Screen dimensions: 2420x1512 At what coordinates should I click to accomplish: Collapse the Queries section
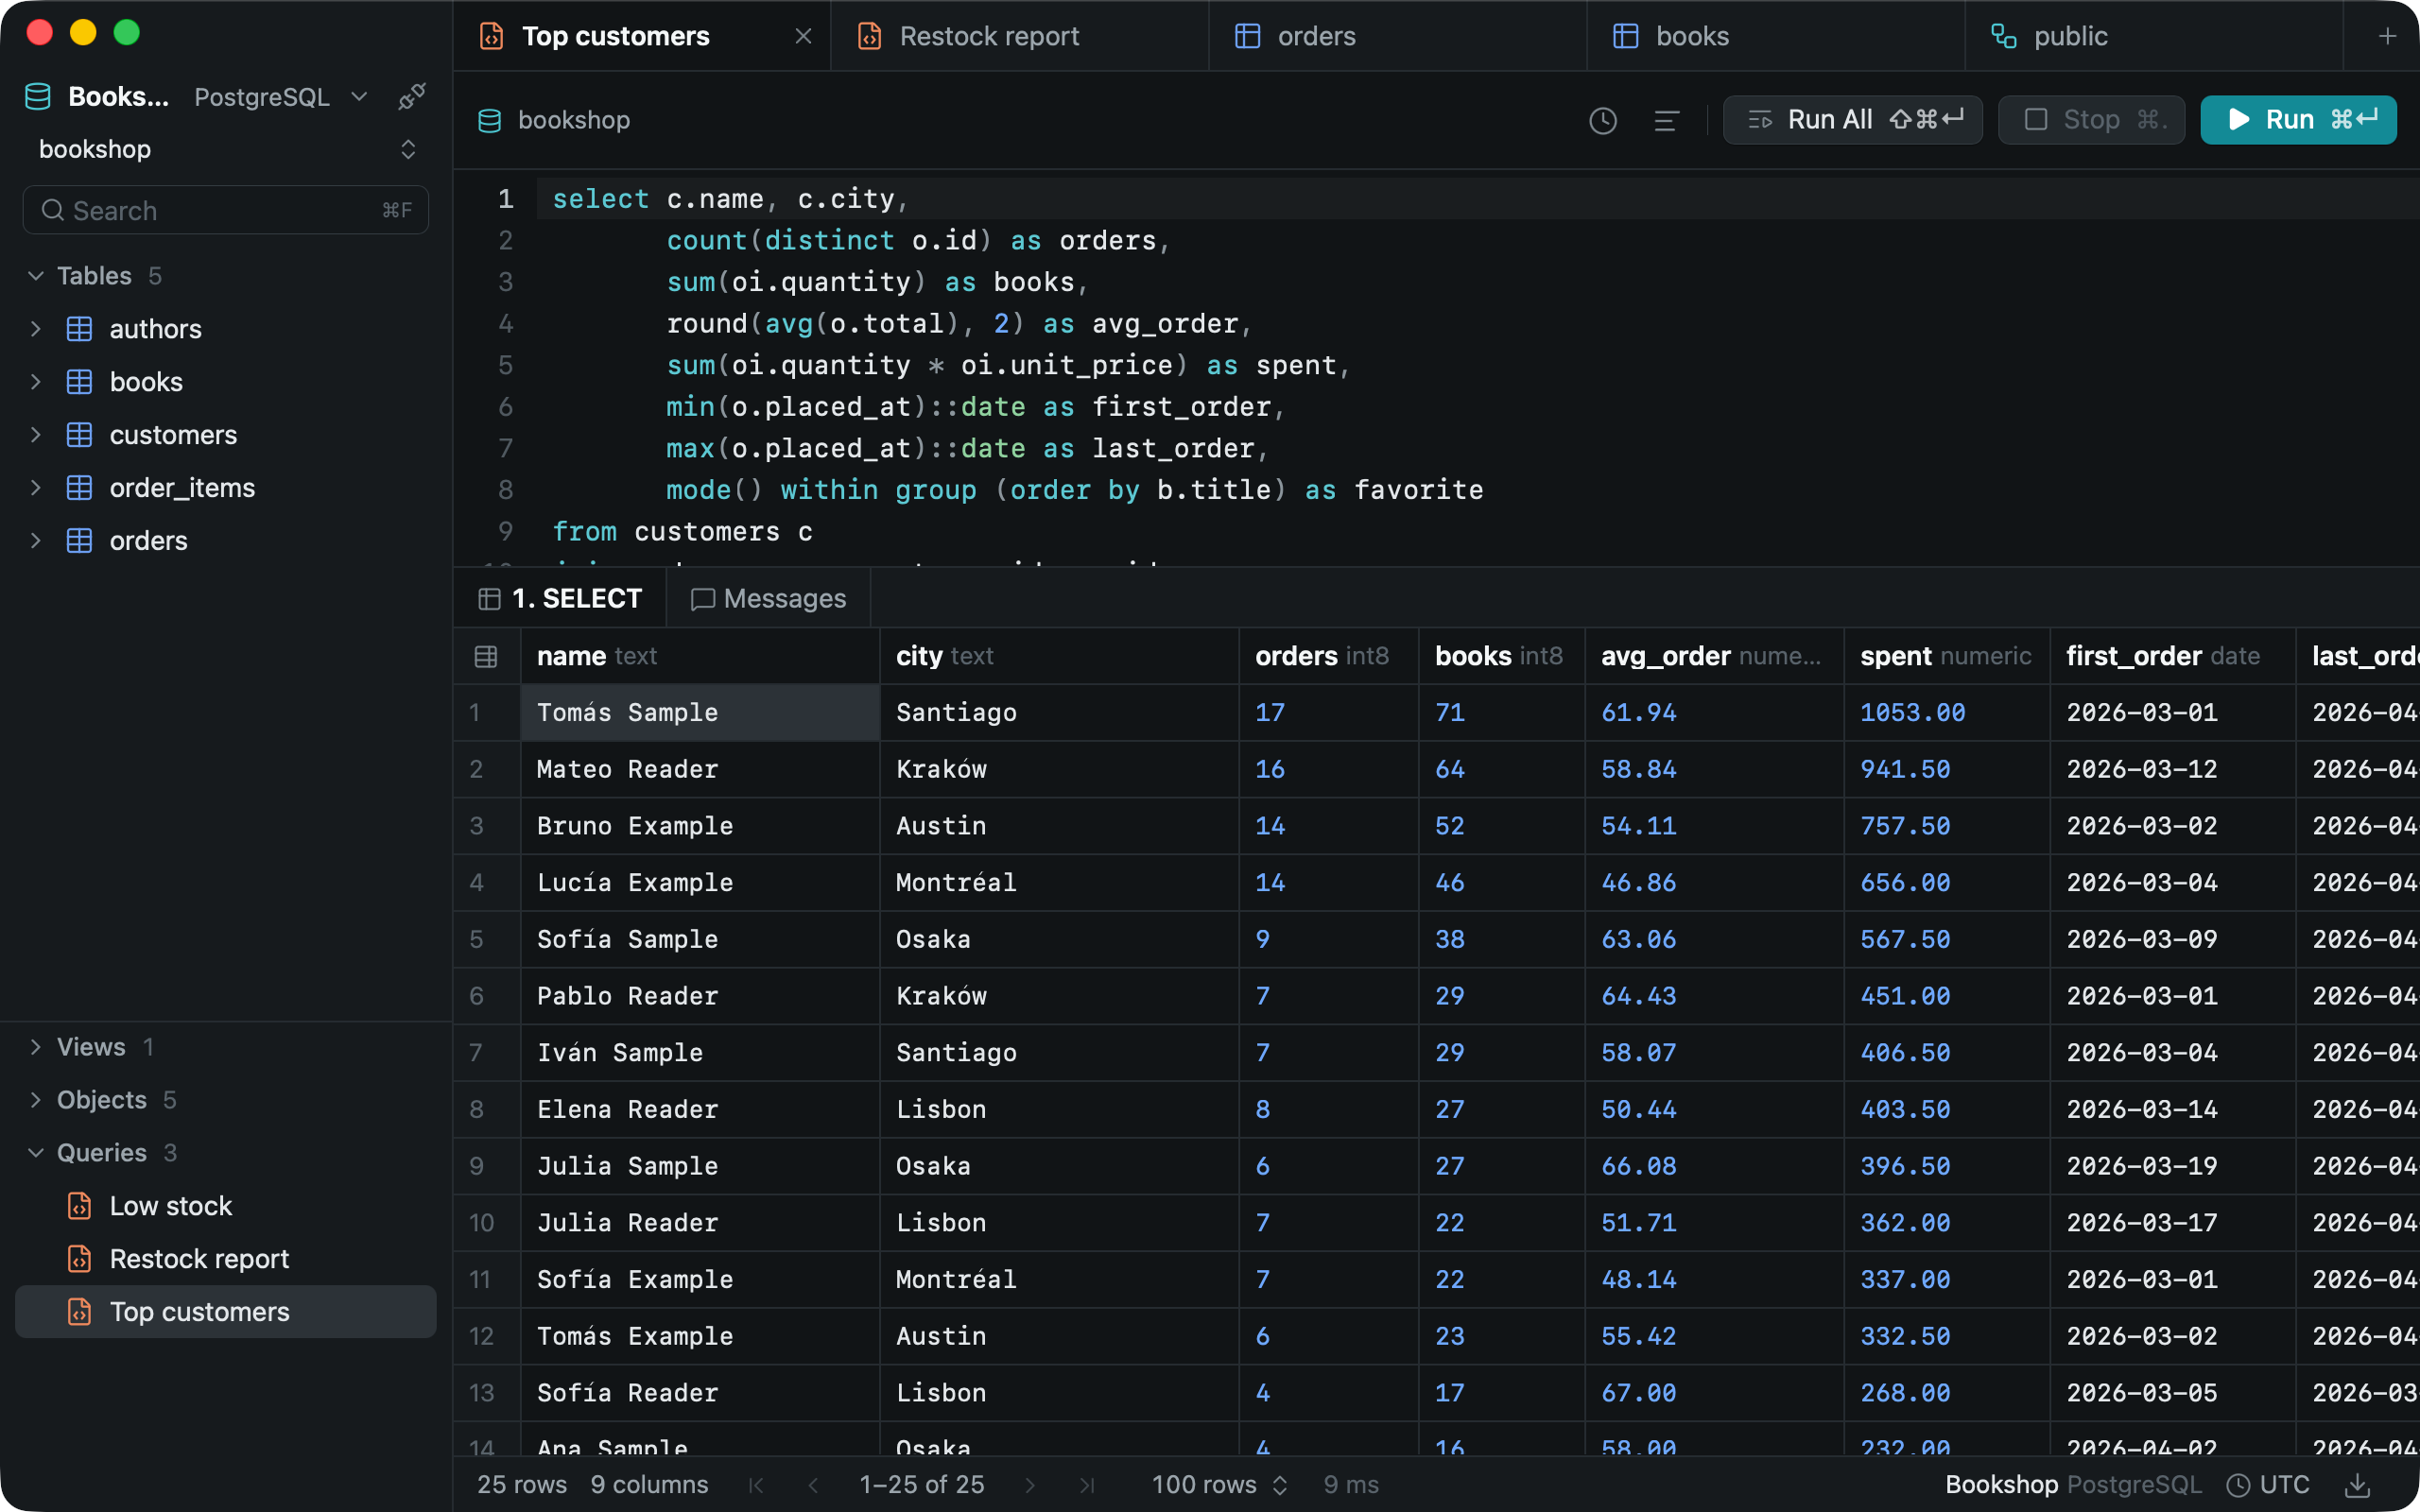point(36,1153)
